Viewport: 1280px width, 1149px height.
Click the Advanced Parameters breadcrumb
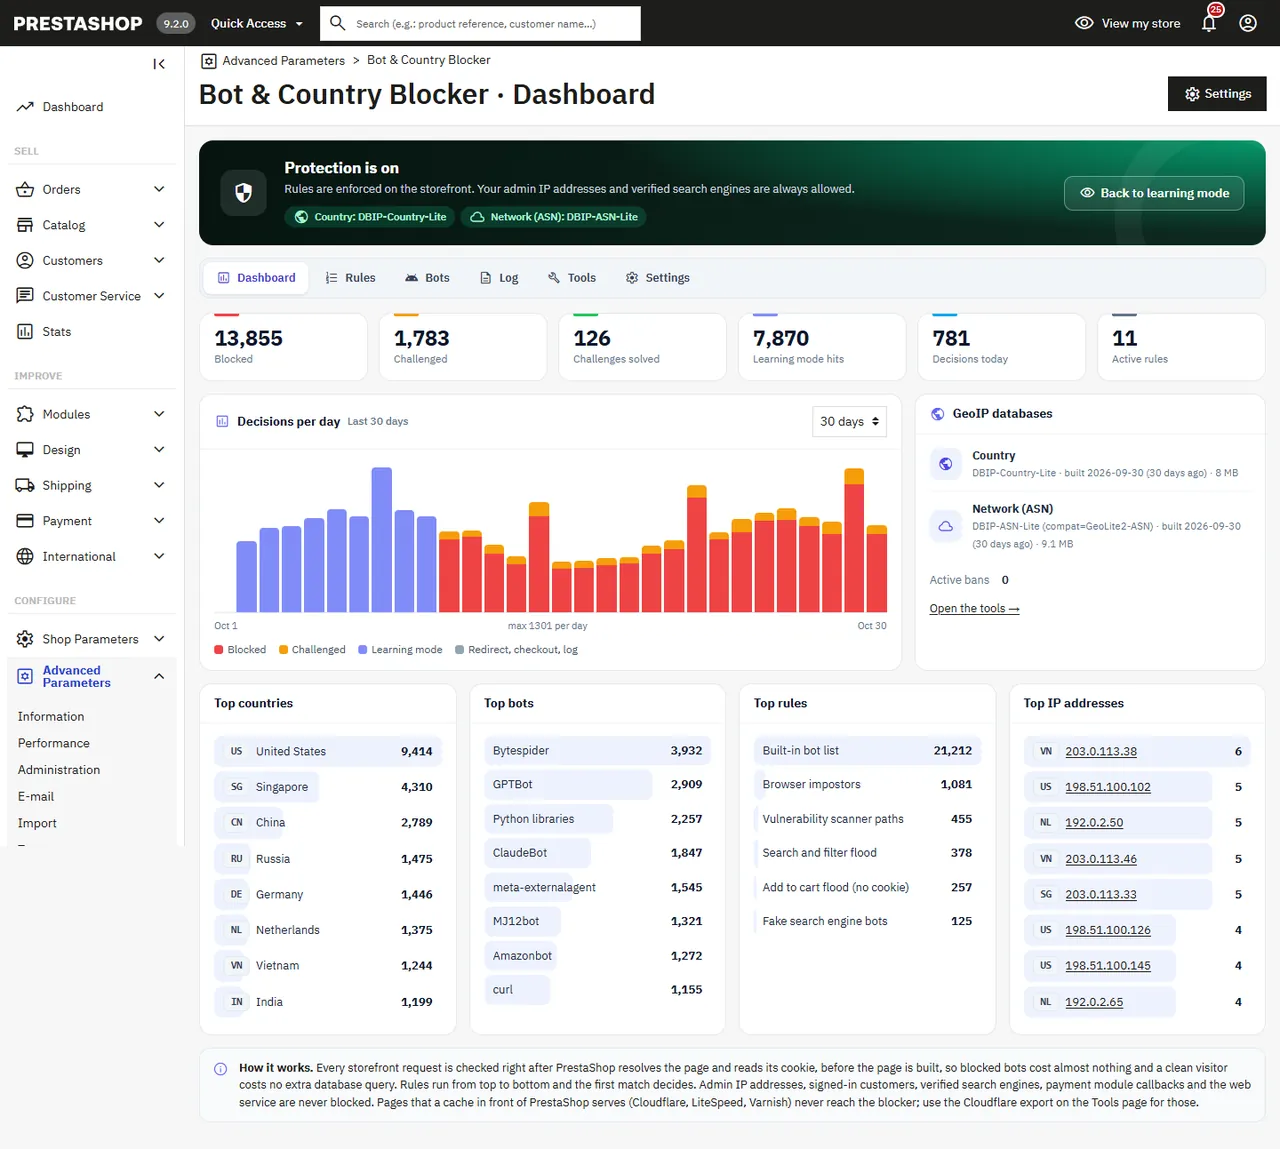(x=283, y=61)
